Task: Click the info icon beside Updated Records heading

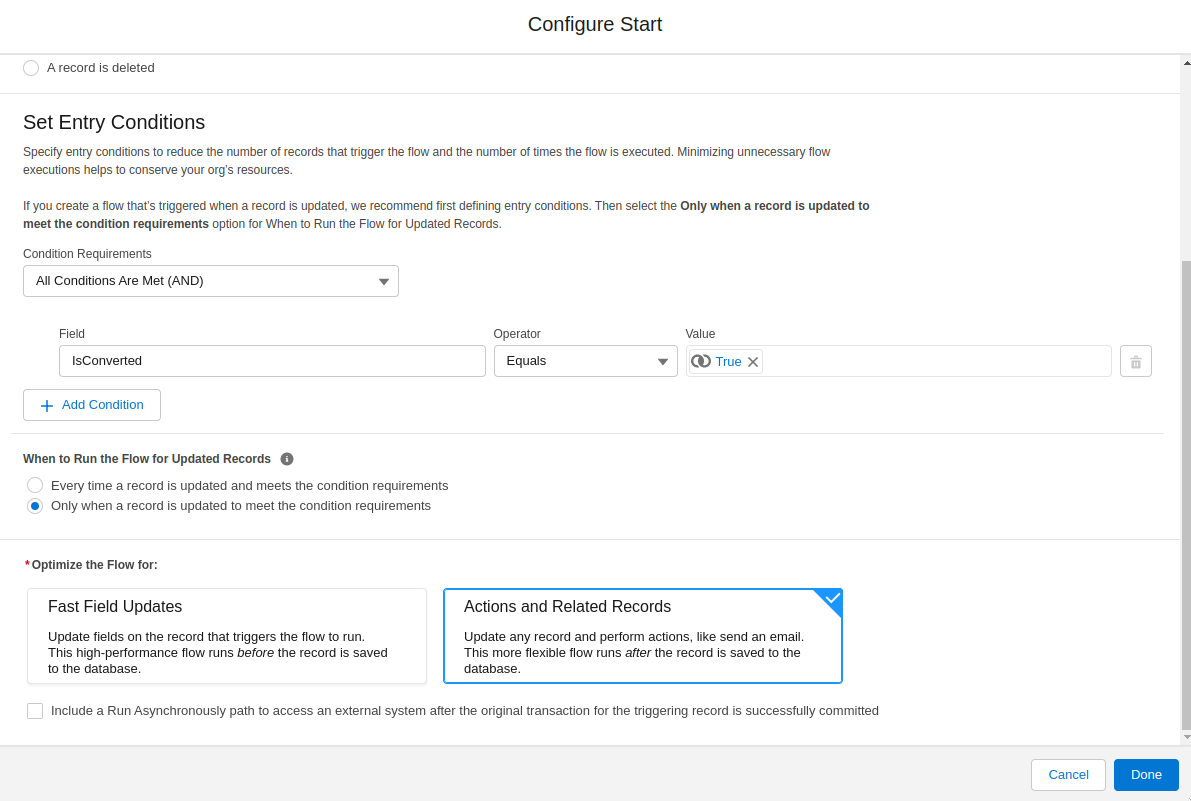Action: (287, 459)
